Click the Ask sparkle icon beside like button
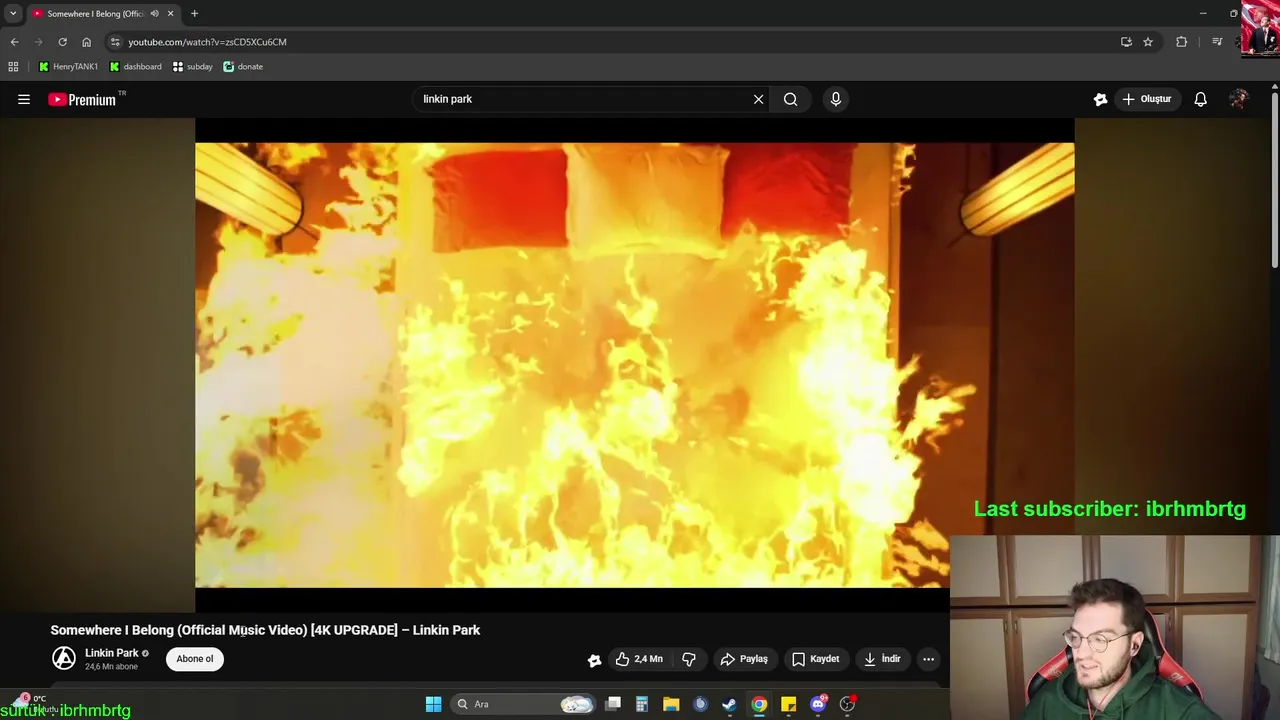This screenshot has width=1280, height=720. click(594, 659)
